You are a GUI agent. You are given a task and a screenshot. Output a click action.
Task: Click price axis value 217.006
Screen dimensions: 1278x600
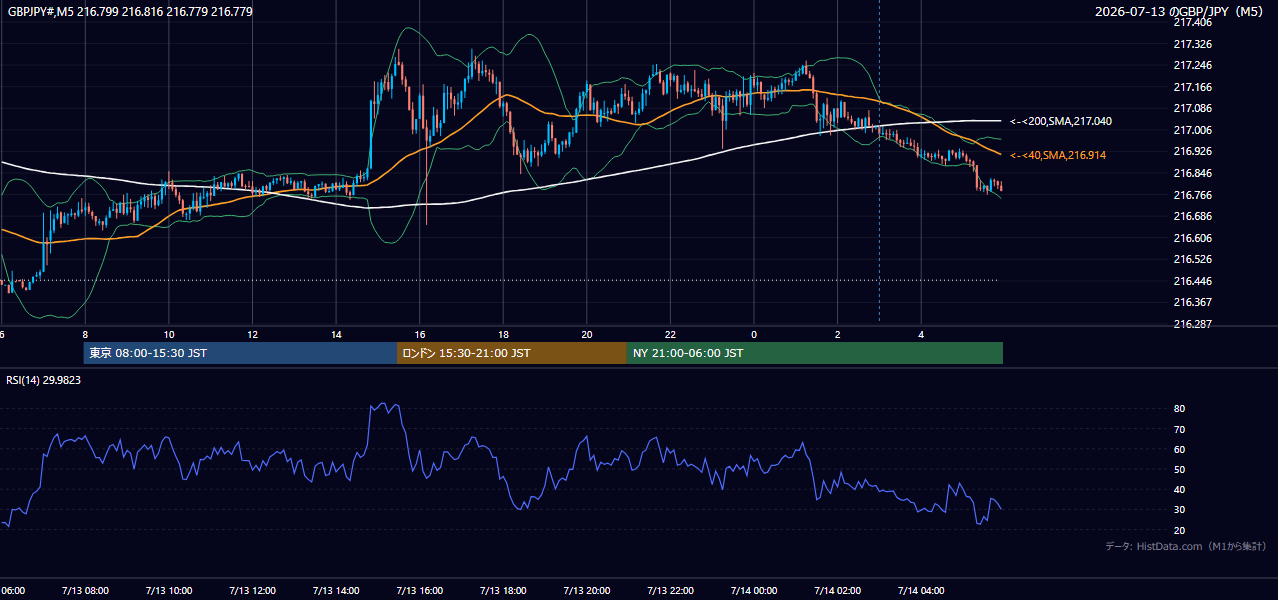pos(1192,130)
